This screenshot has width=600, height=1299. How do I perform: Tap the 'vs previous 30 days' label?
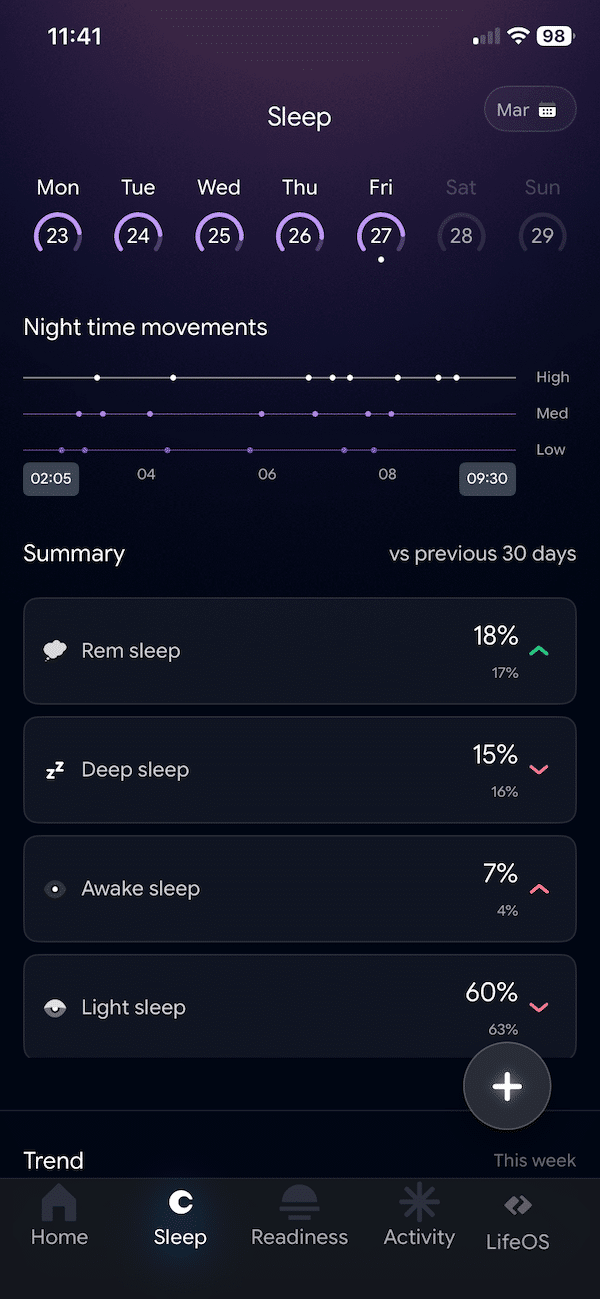coord(482,554)
